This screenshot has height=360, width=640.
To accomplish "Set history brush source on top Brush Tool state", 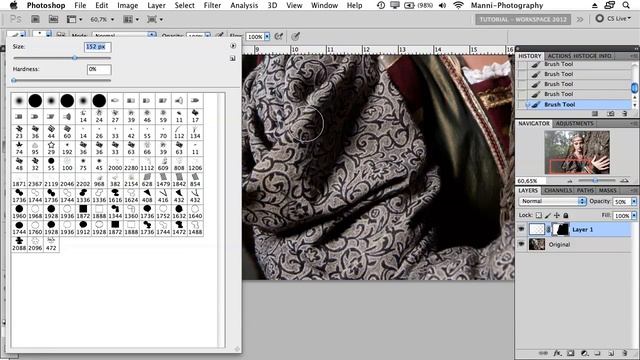I will click(x=522, y=64).
